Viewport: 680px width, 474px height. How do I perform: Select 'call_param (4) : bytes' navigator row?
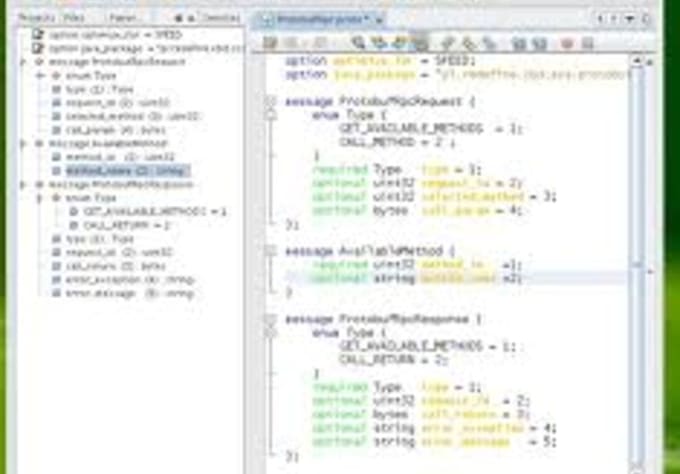115,130
